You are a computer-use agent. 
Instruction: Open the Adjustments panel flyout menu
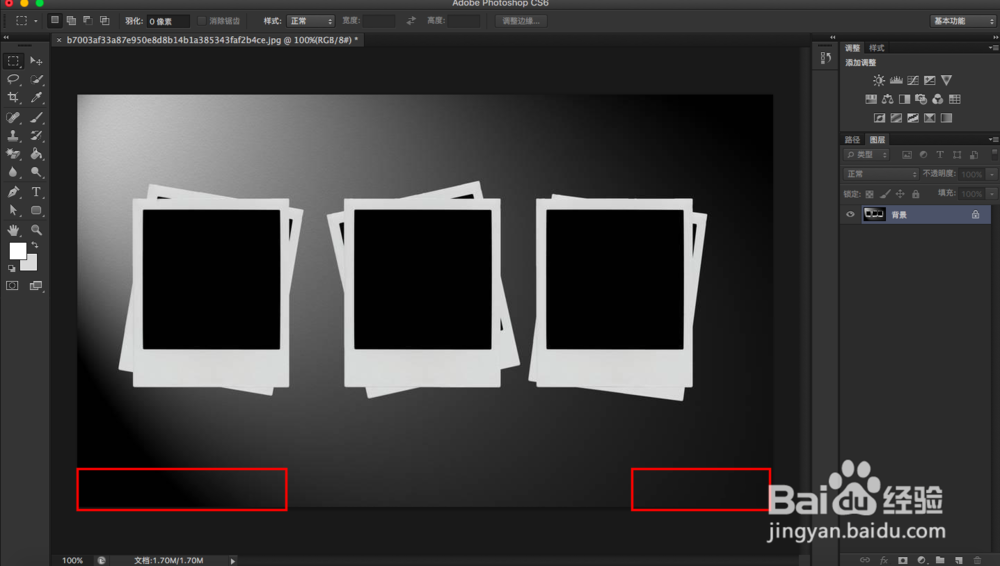click(x=993, y=48)
